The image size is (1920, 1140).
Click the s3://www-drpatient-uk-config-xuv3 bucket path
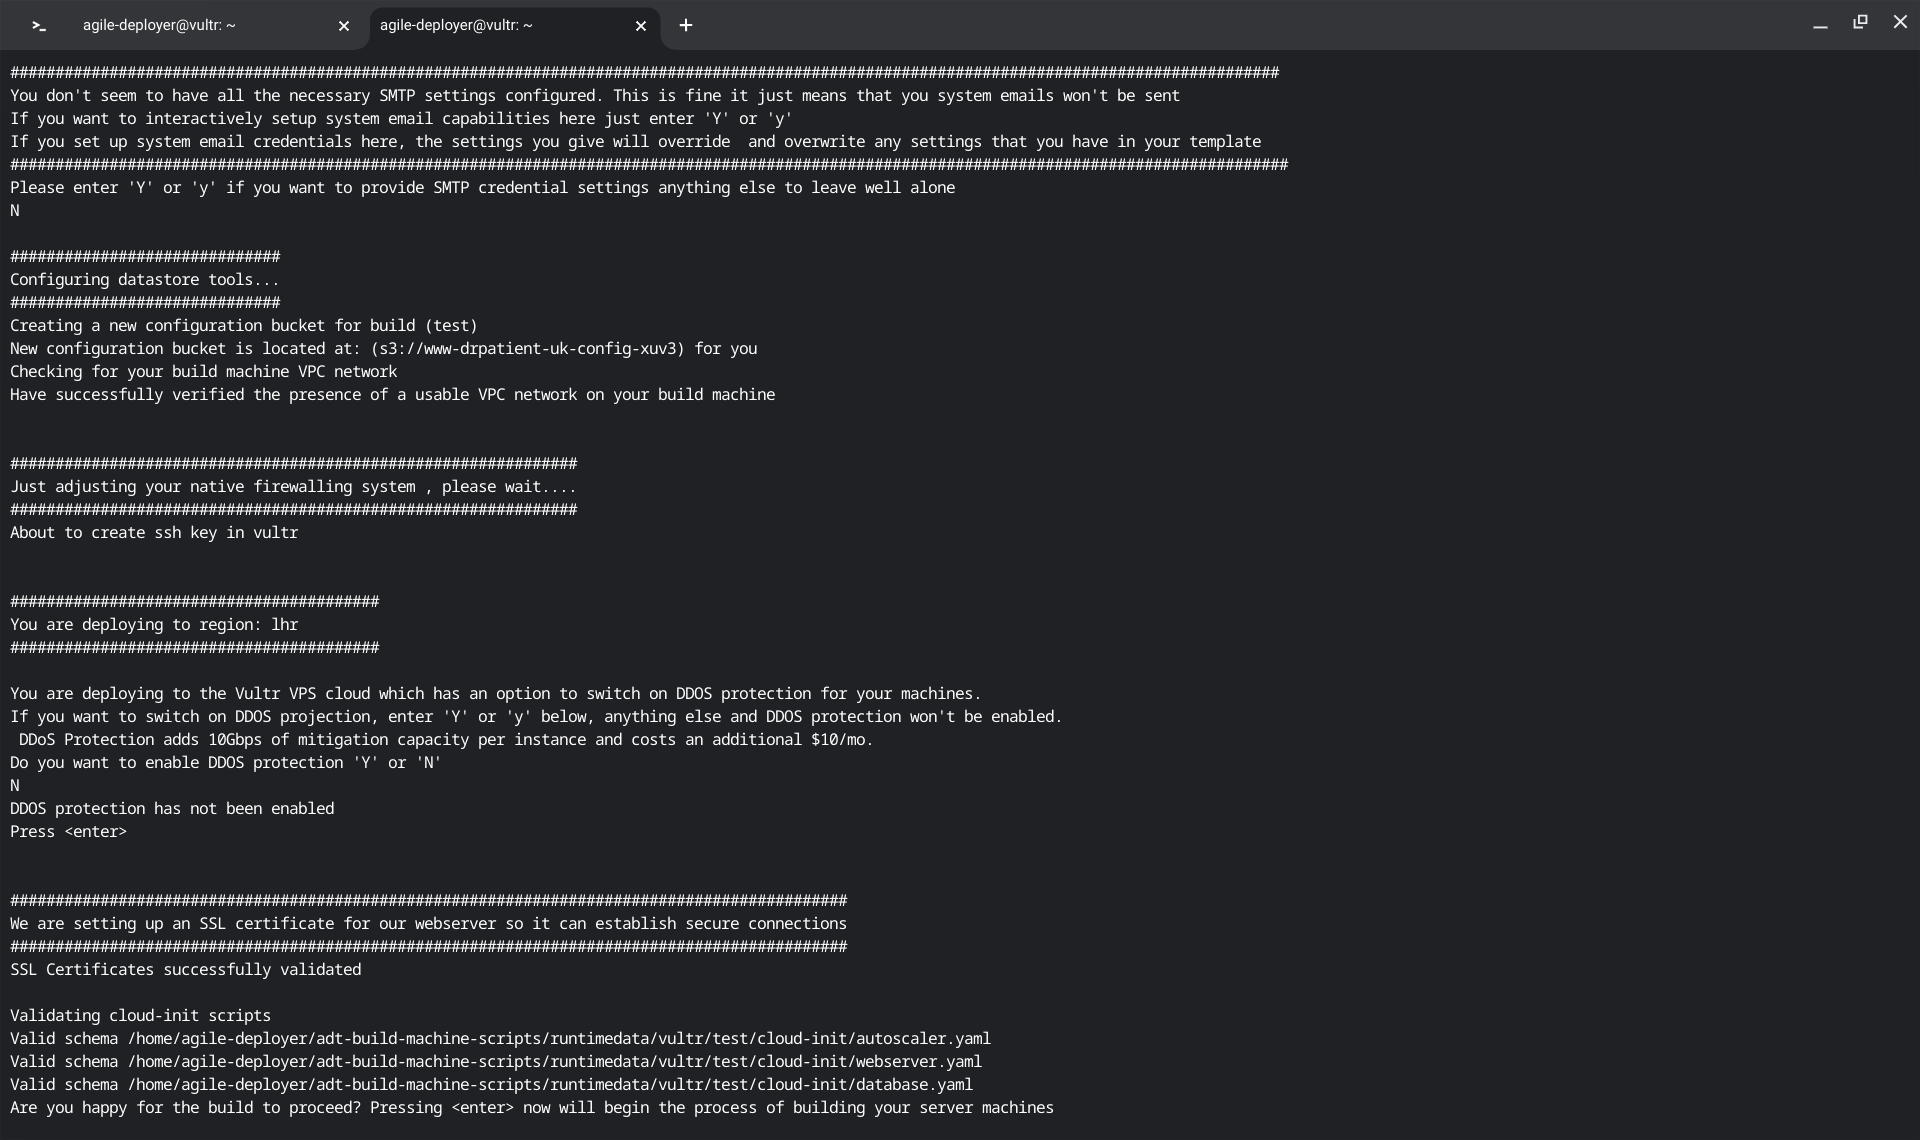pos(528,349)
